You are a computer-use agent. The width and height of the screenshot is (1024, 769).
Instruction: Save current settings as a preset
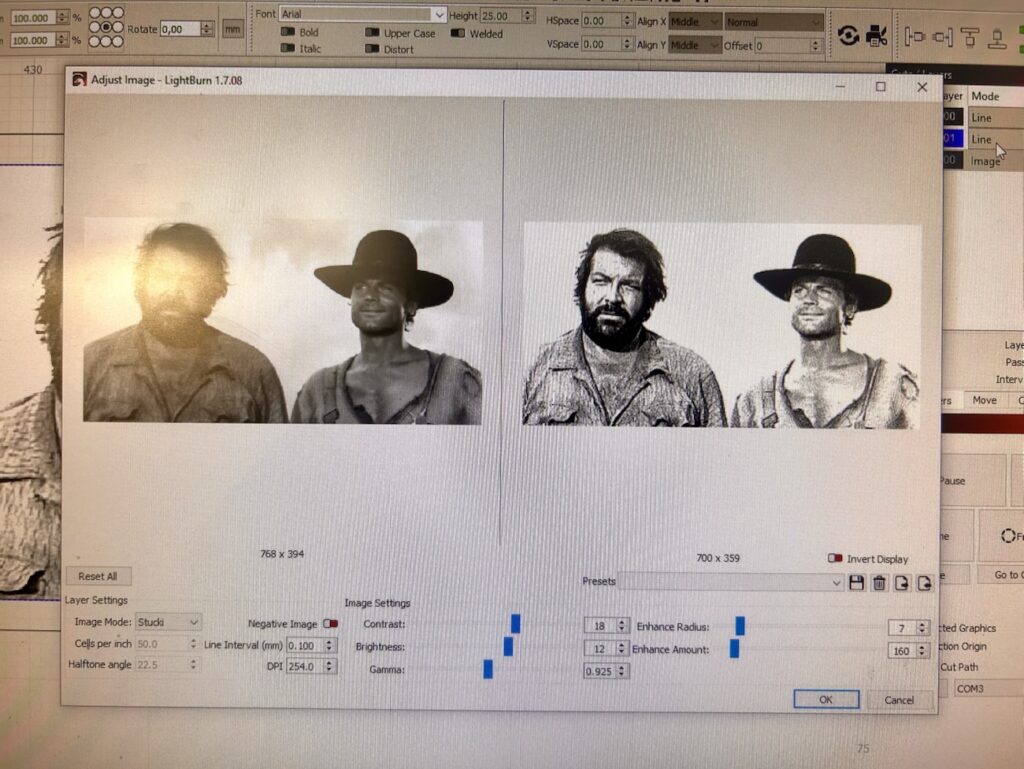tap(856, 582)
